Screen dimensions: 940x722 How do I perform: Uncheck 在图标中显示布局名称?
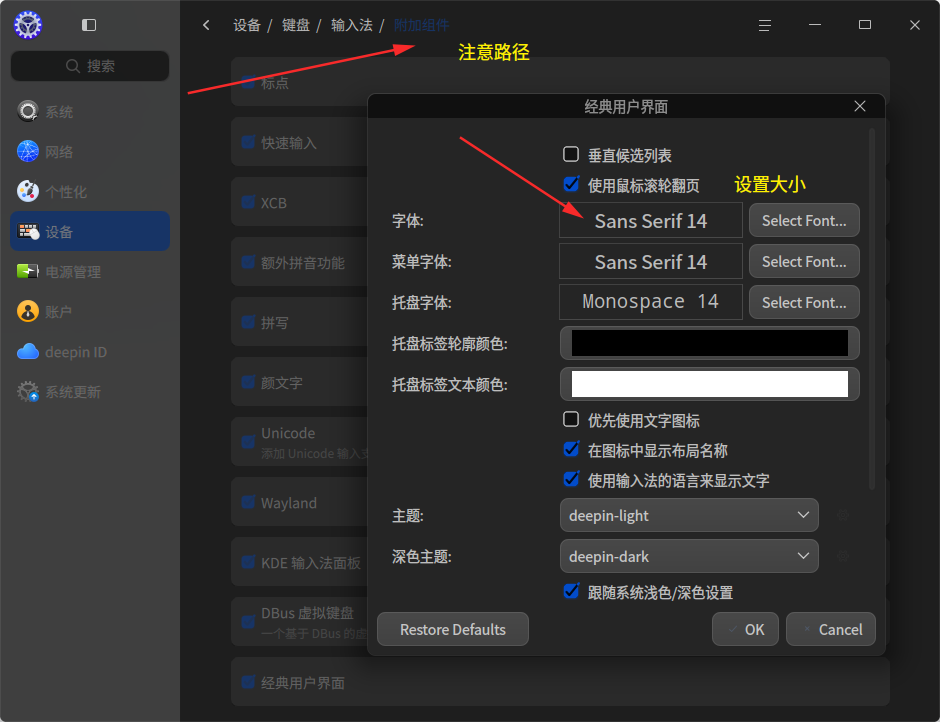coord(571,449)
